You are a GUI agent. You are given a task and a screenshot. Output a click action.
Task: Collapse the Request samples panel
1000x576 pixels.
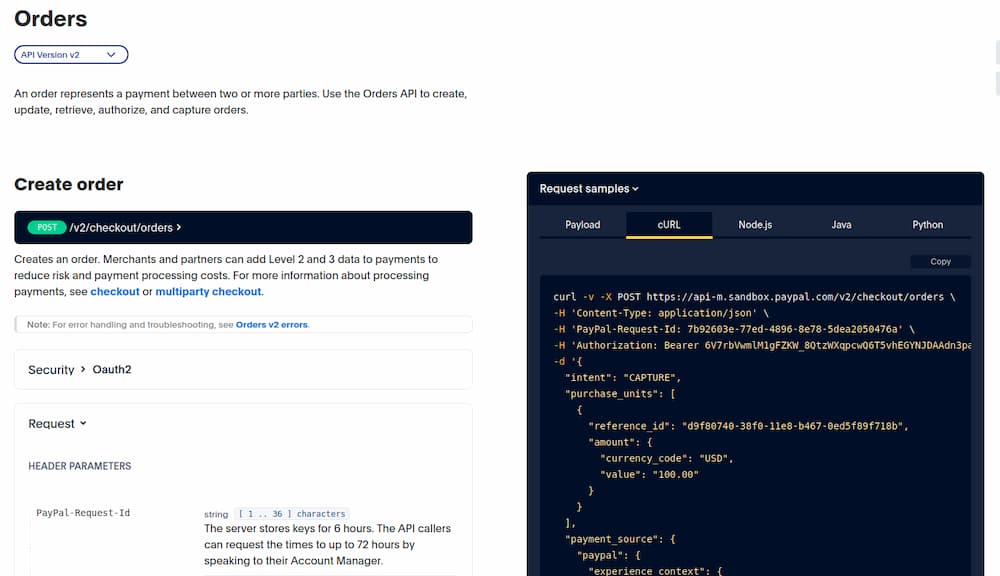click(x=588, y=188)
